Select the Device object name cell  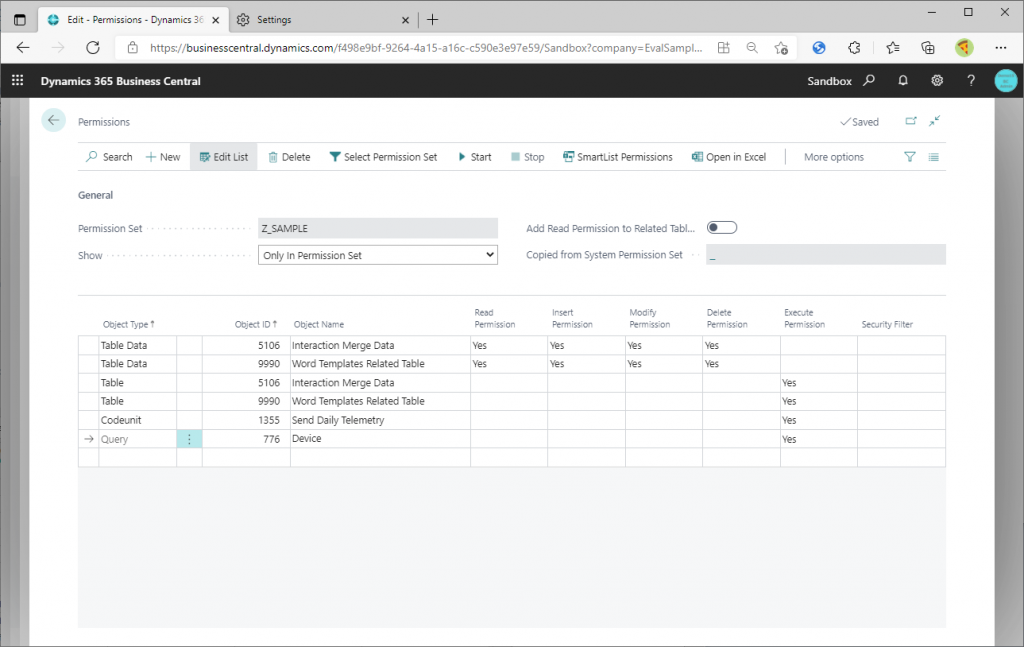coord(380,439)
